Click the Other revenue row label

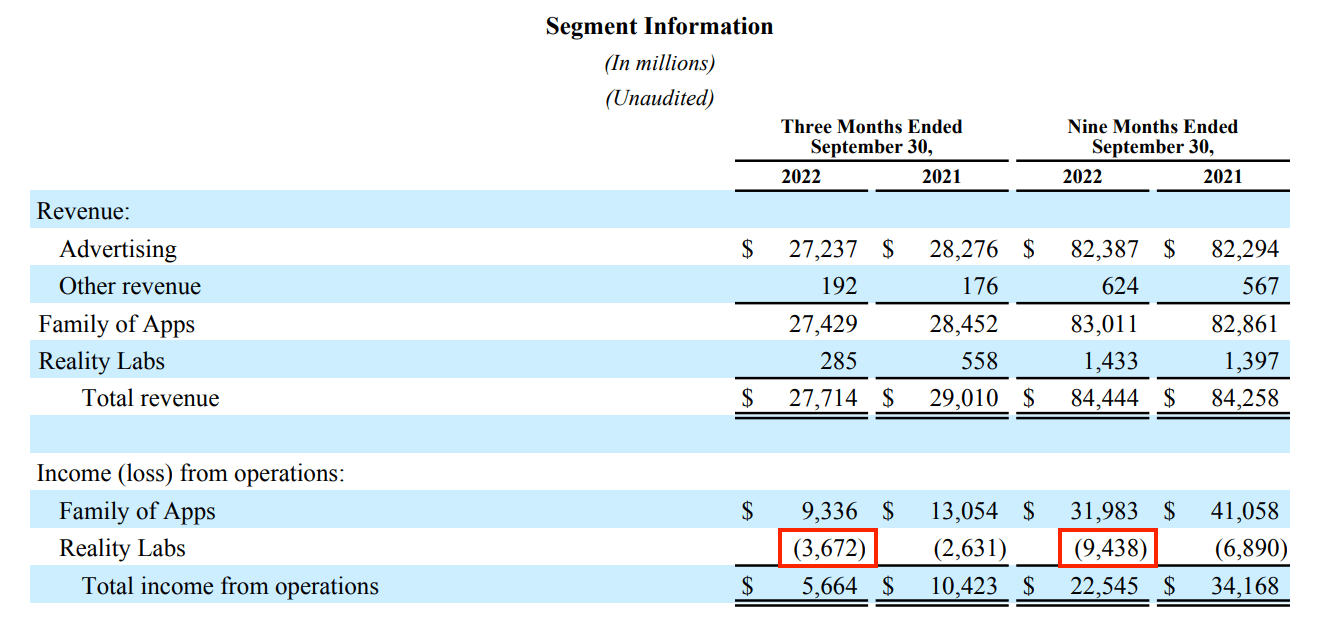pos(130,286)
